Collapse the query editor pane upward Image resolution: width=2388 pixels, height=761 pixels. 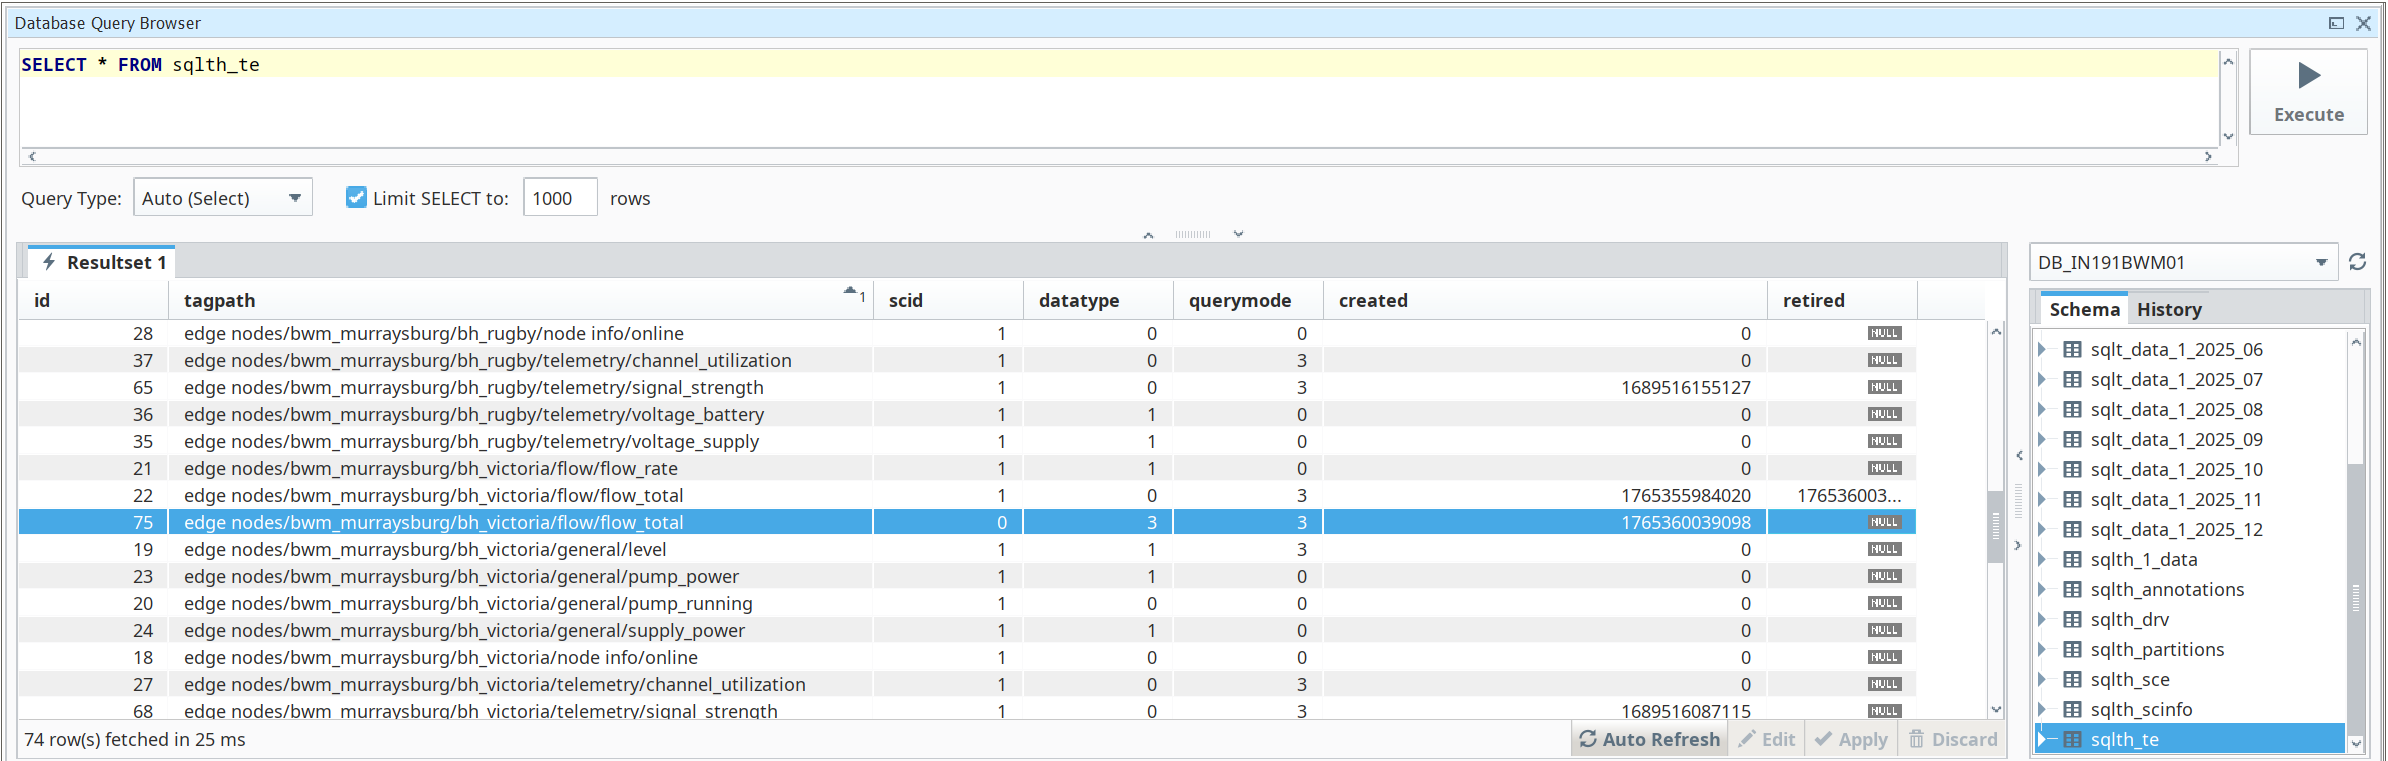[1148, 235]
